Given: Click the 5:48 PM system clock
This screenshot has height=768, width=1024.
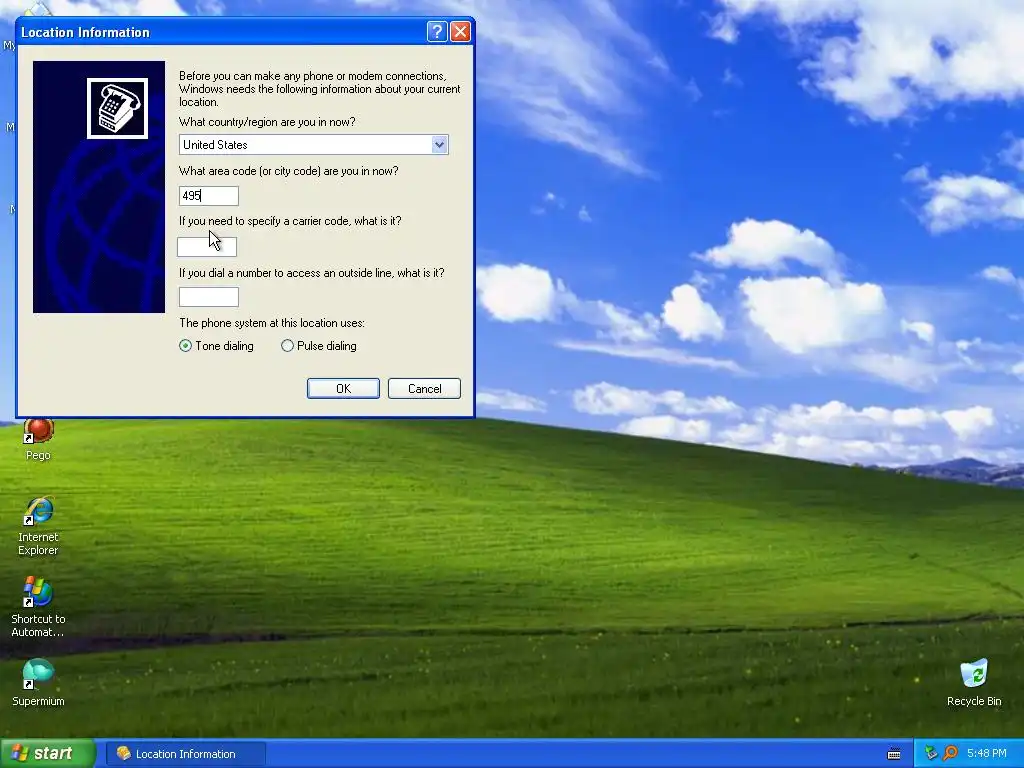Looking at the screenshot, I should (986, 754).
